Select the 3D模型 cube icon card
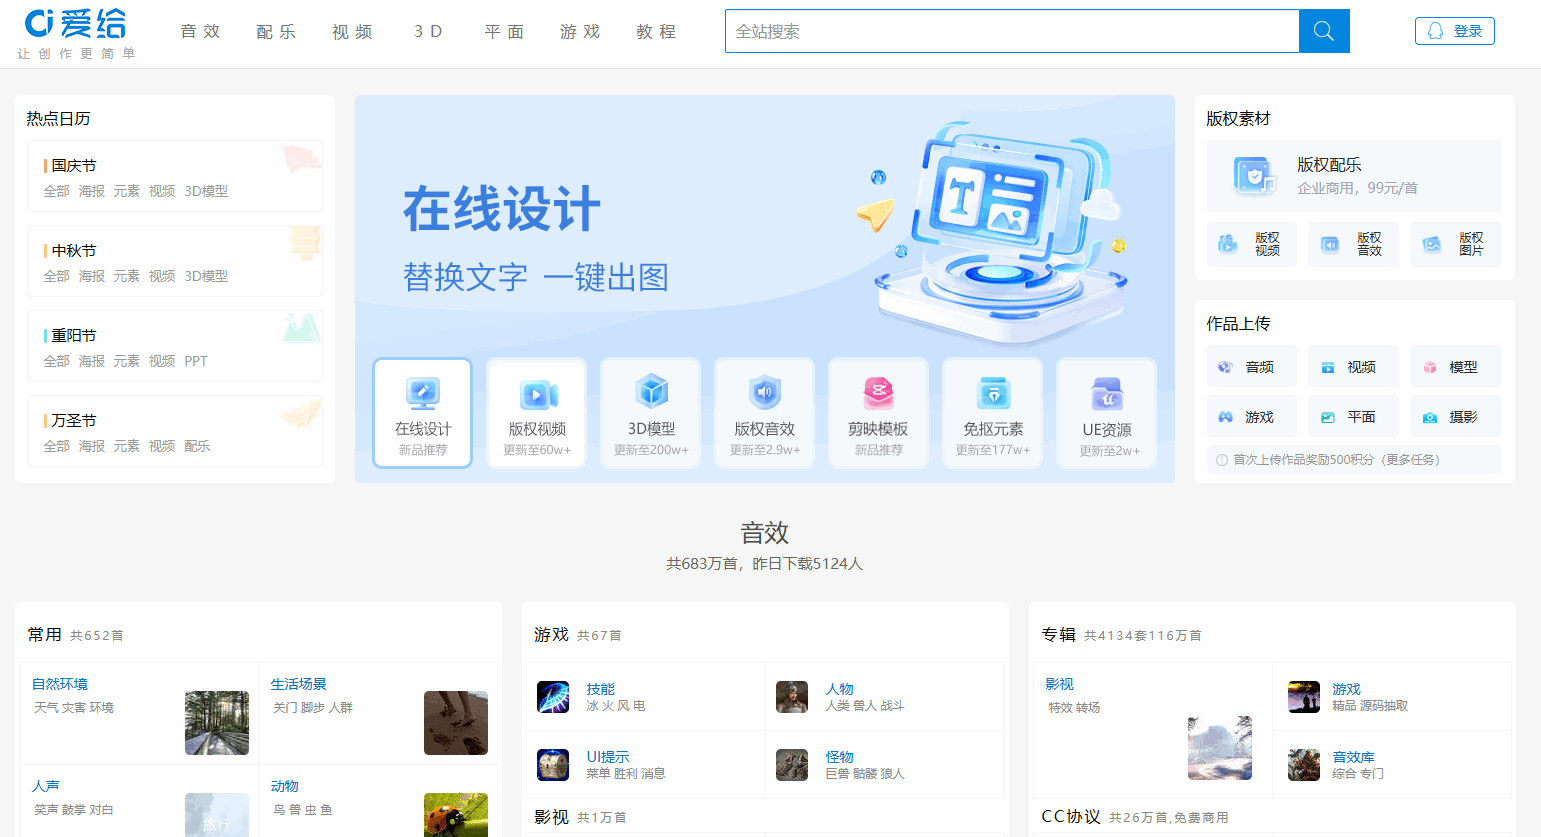The width and height of the screenshot is (1541, 837). click(651, 413)
